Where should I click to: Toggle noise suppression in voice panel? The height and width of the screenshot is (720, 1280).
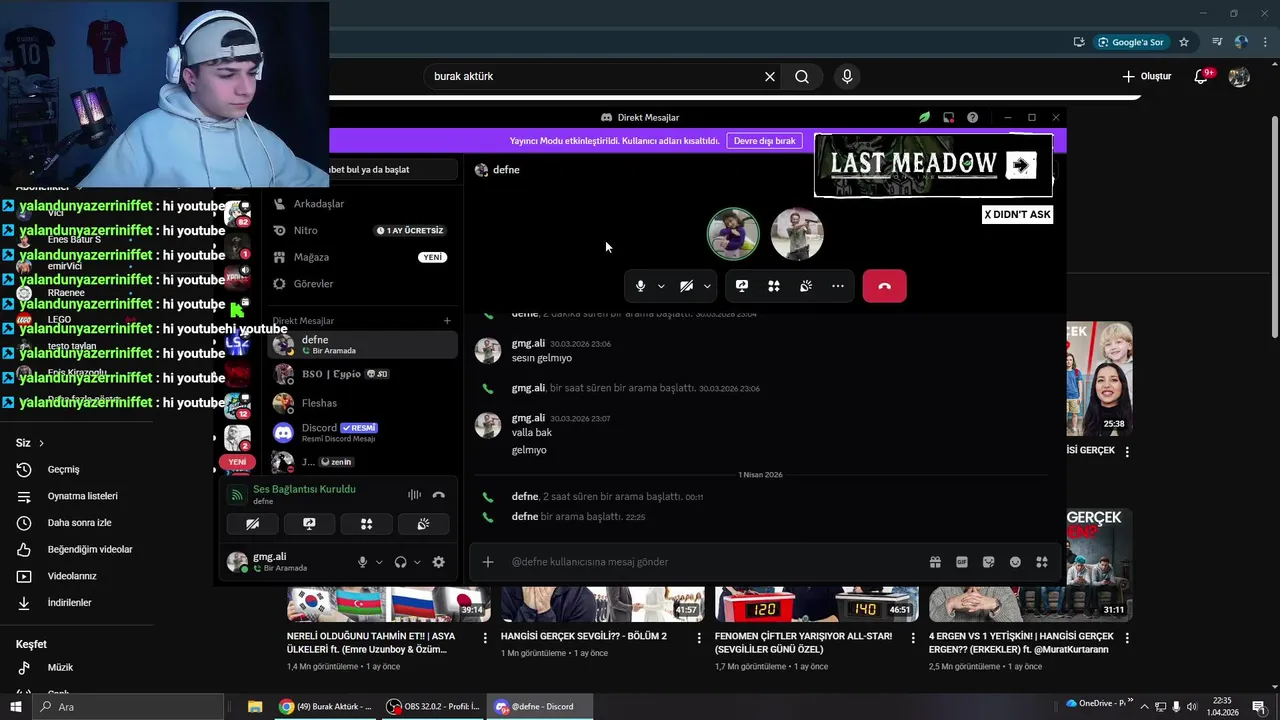(x=414, y=495)
